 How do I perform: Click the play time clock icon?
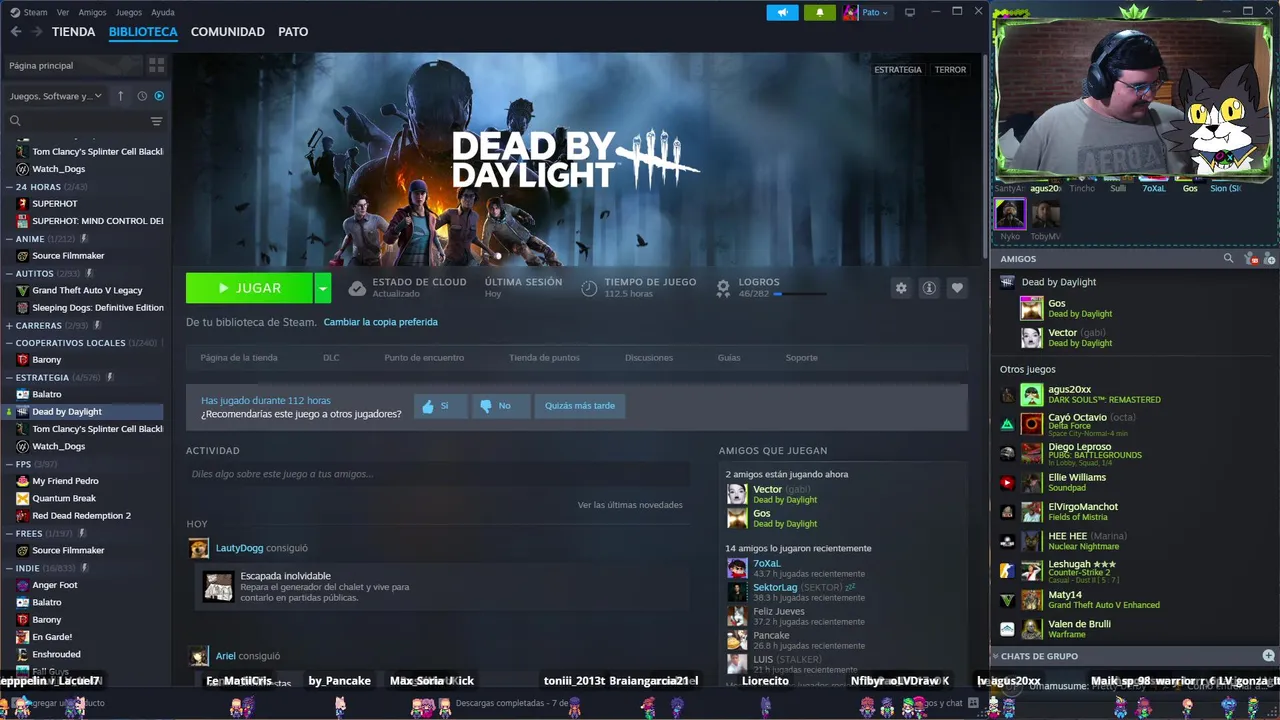coord(589,288)
